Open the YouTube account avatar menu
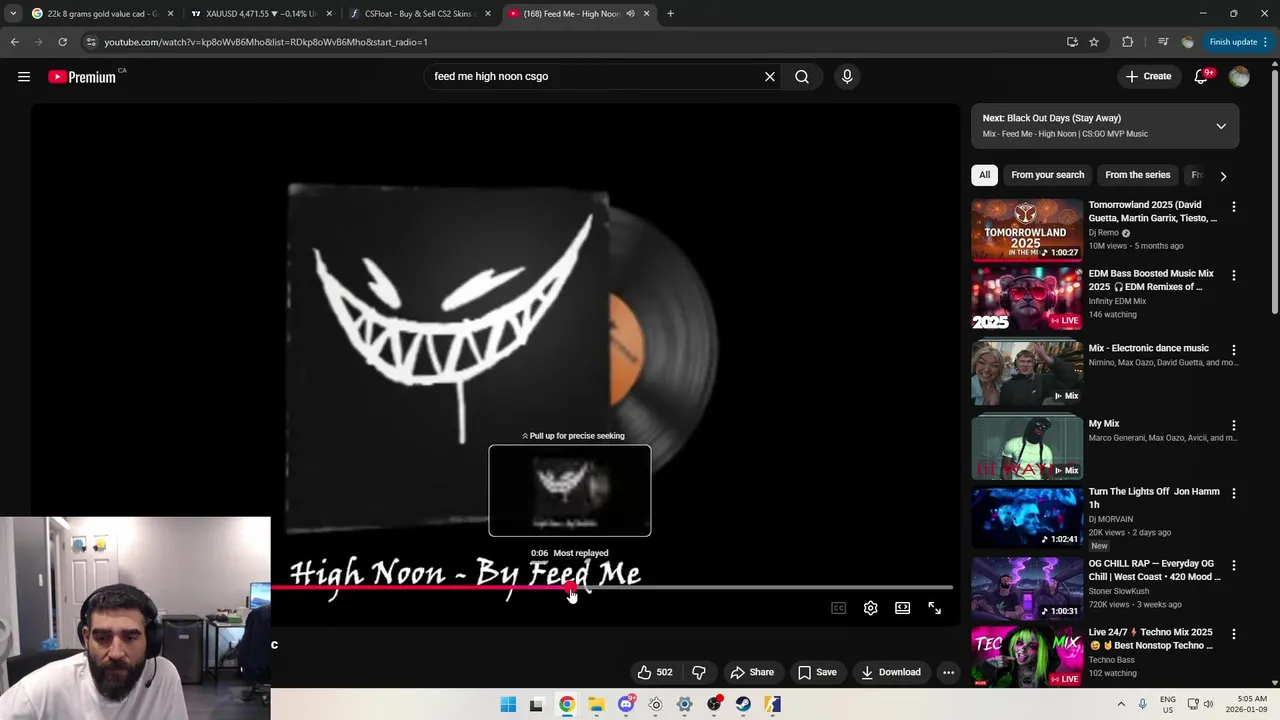1280x720 pixels. [x=1239, y=77]
